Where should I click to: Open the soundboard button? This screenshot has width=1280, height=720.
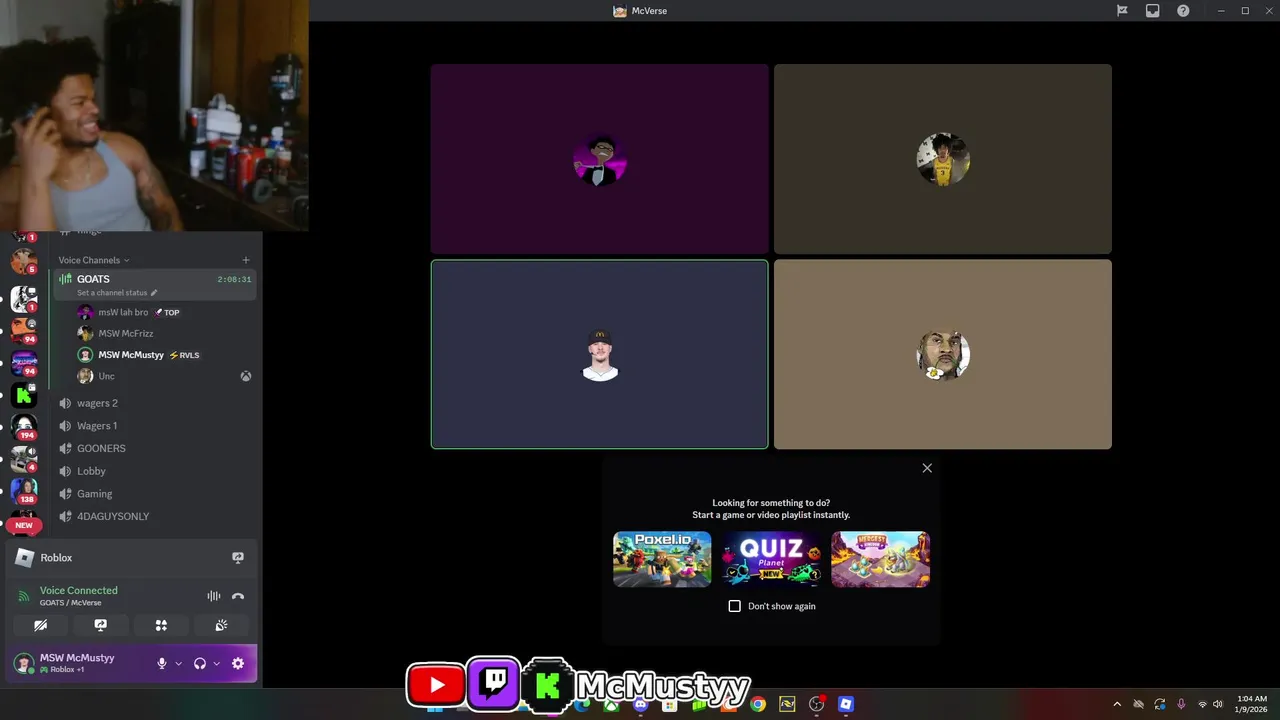coord(221,625)
